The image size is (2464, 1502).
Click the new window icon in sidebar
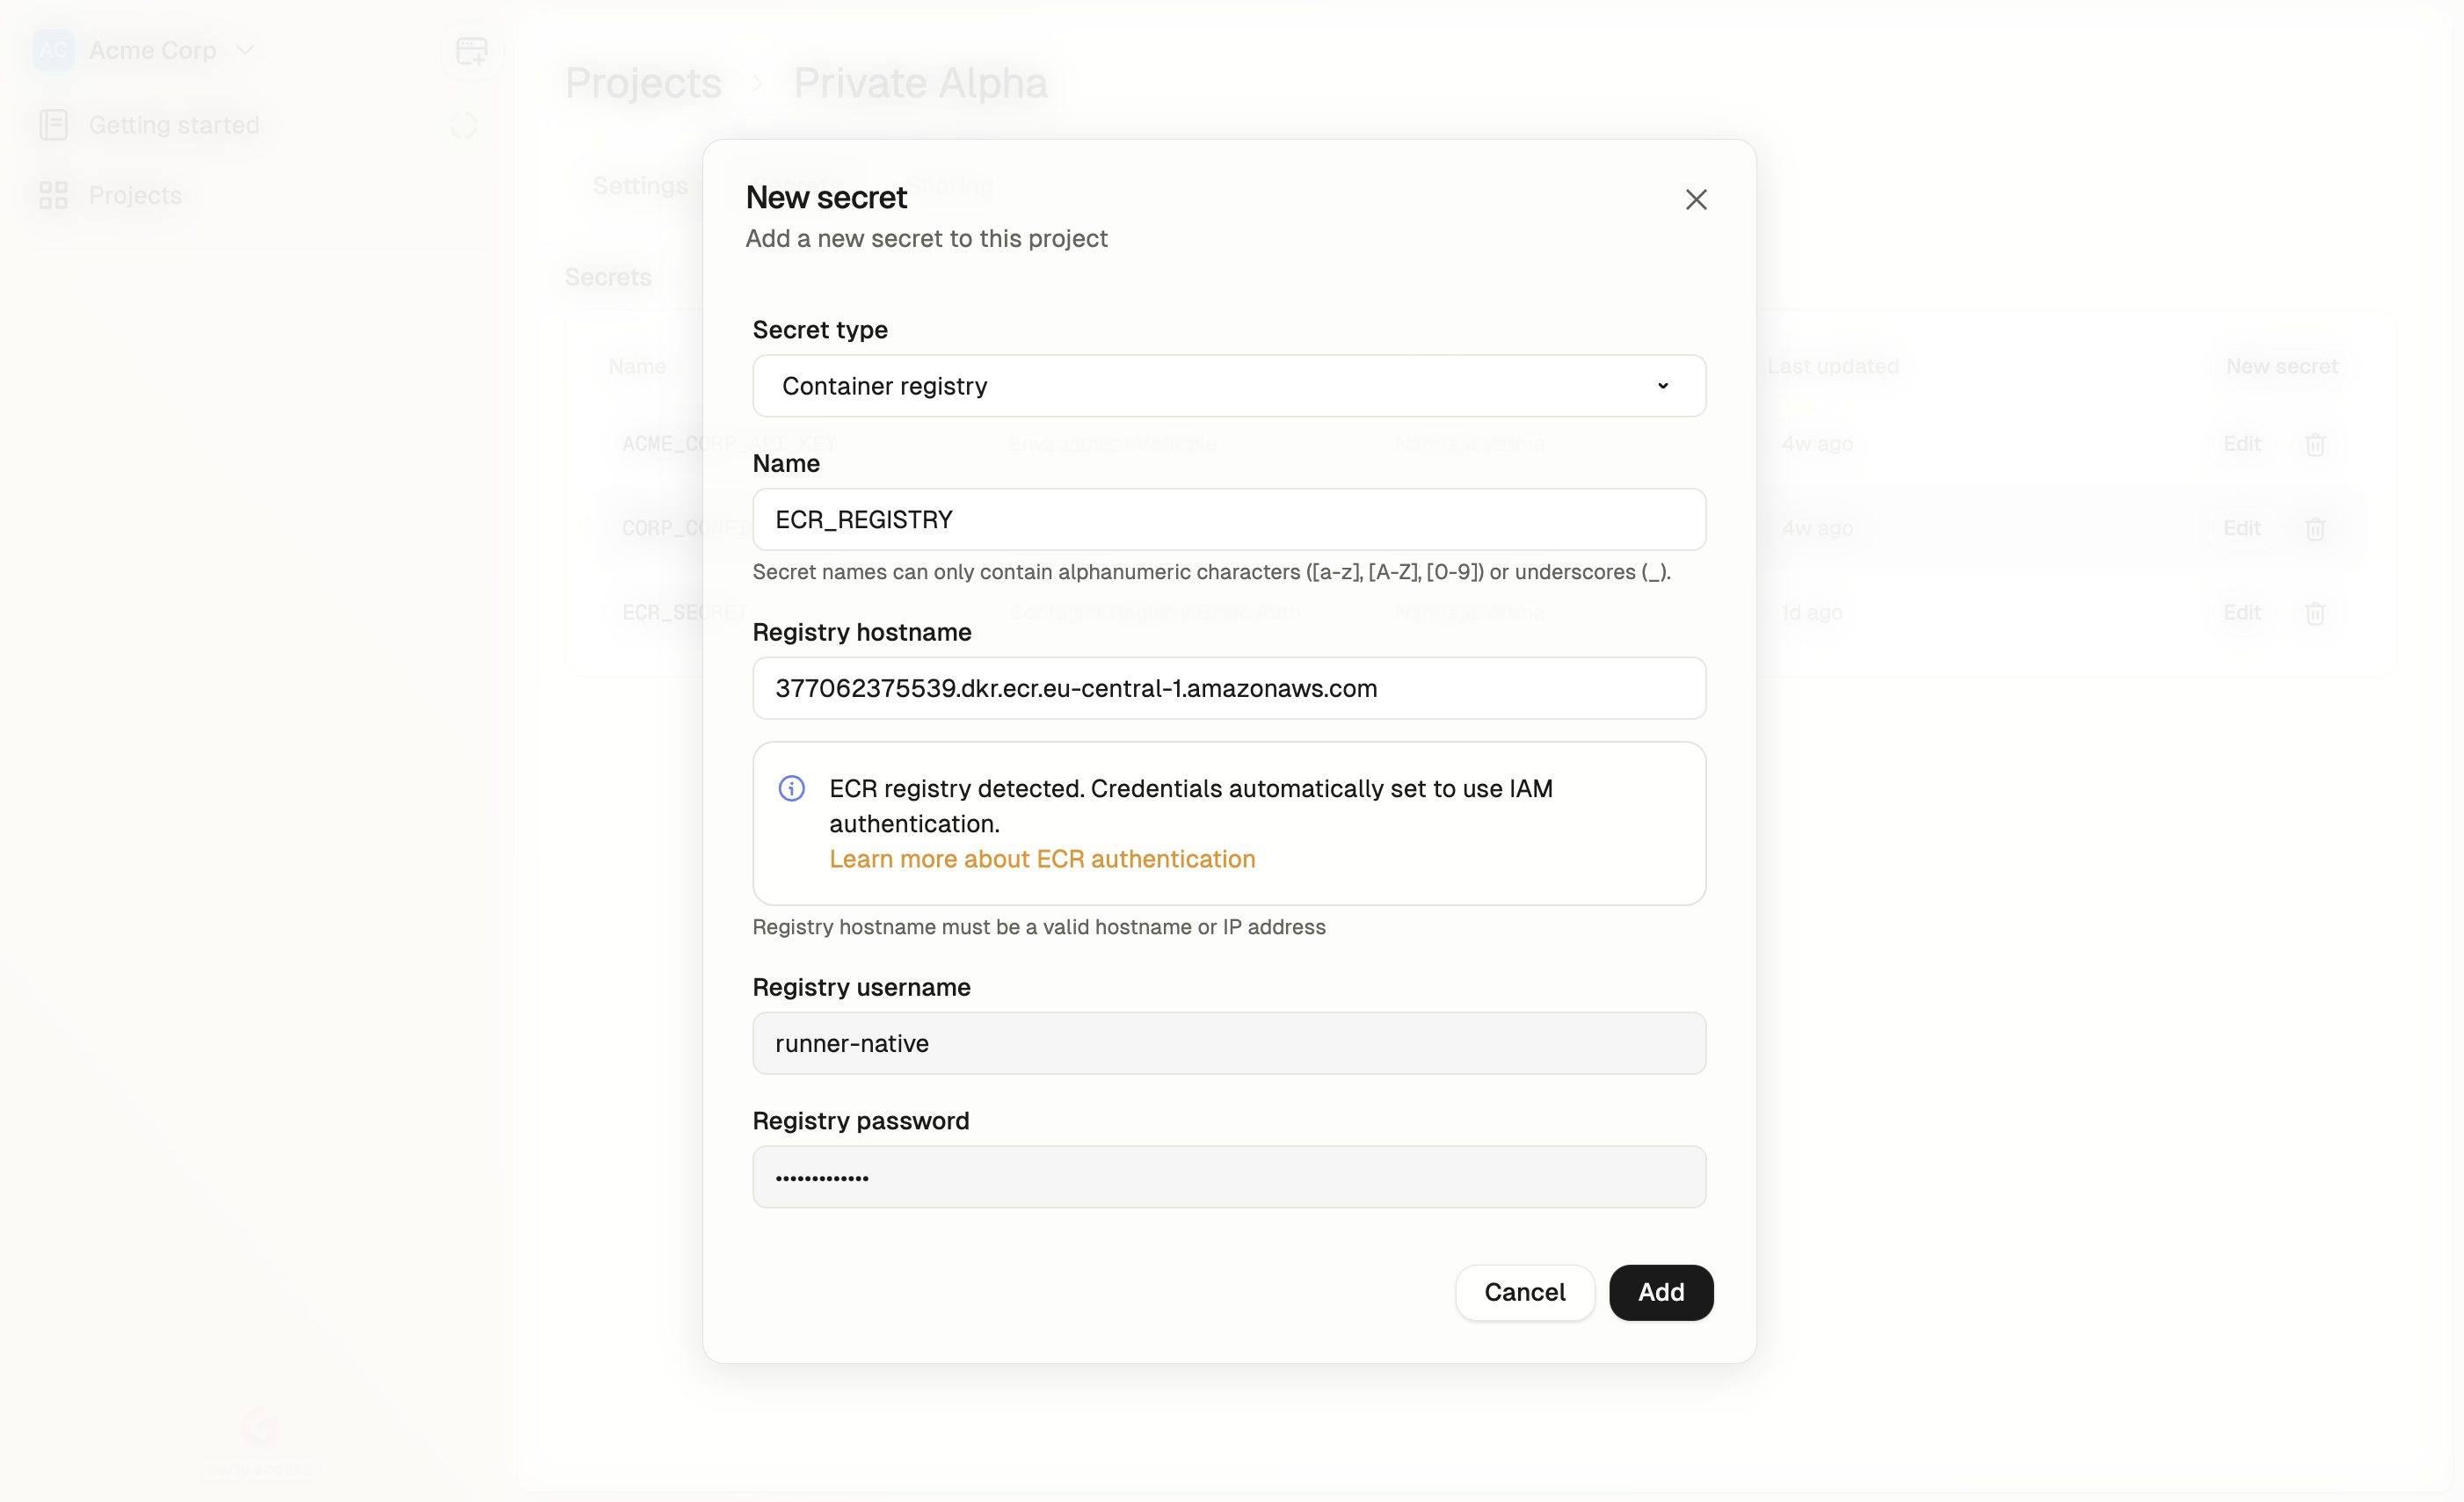(x=471, y=50)
